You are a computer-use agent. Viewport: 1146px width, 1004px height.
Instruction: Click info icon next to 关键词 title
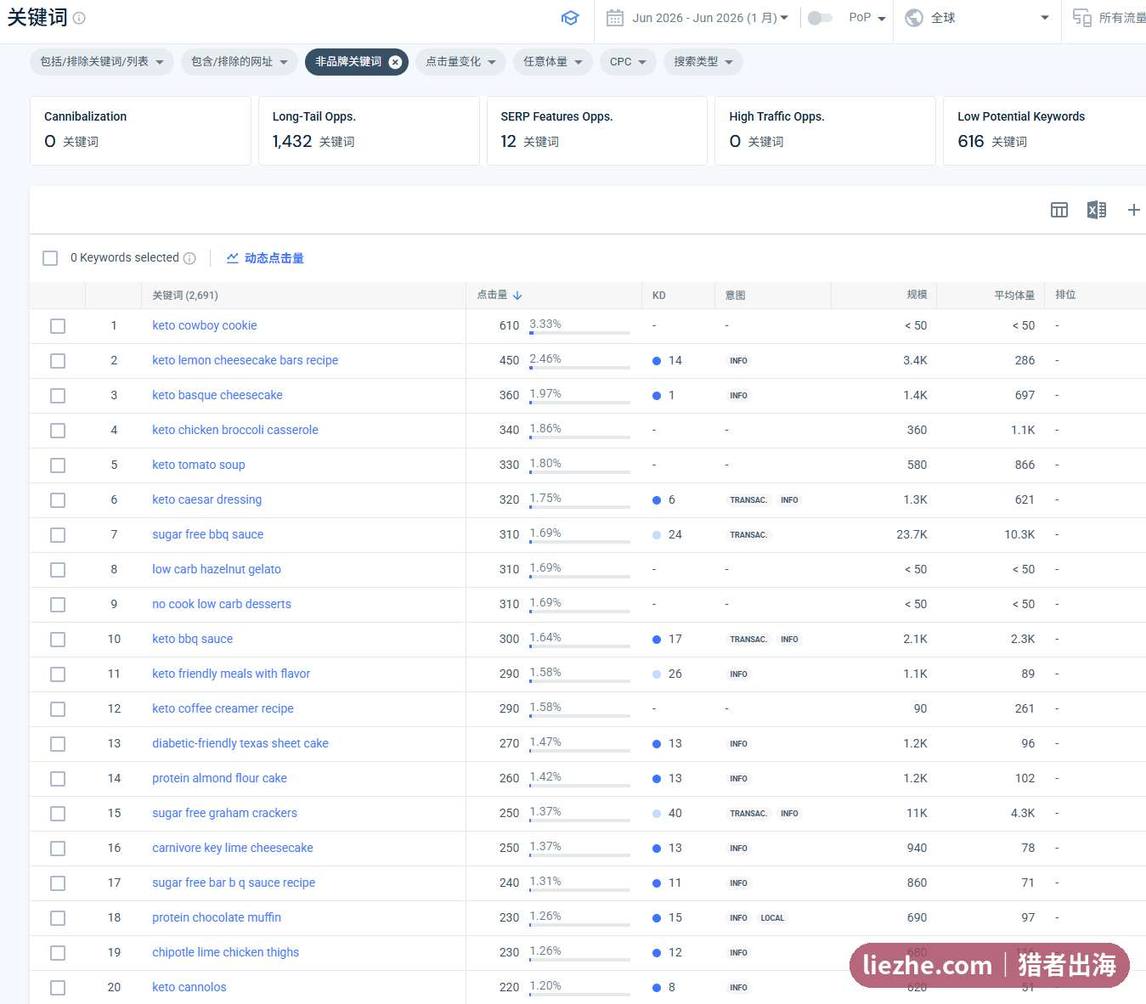(79, 18)
